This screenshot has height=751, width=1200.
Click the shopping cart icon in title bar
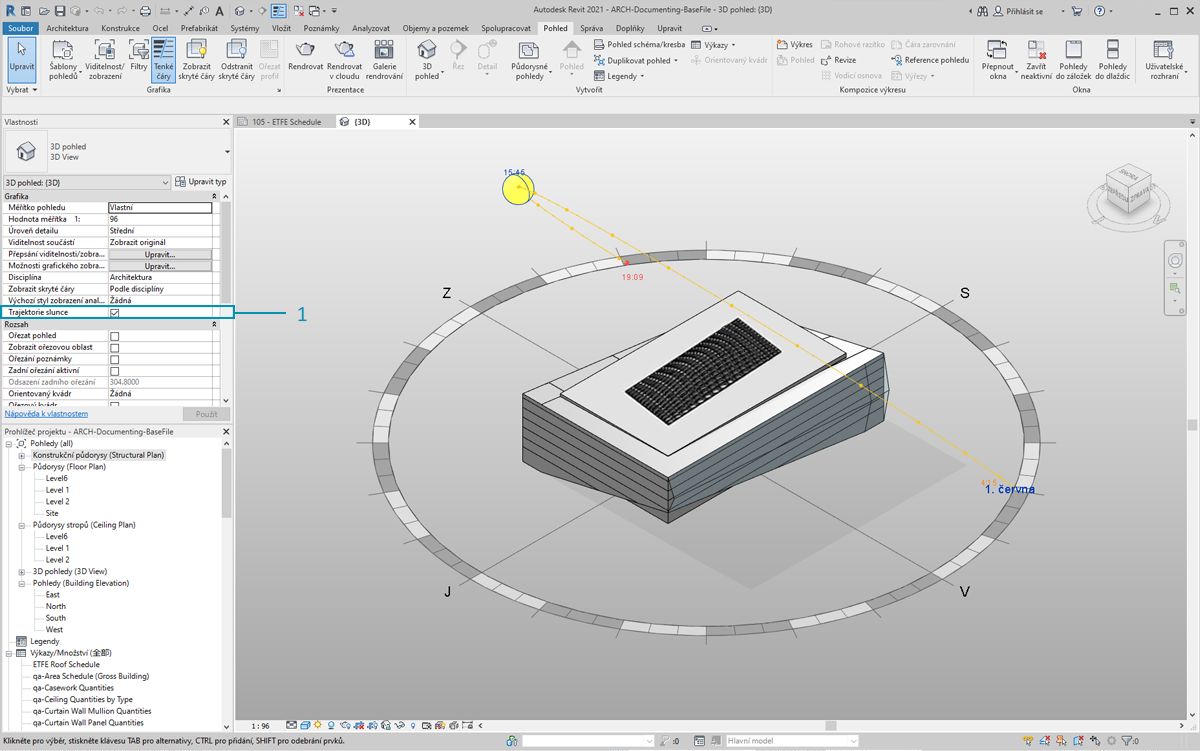coord(1076,11)
